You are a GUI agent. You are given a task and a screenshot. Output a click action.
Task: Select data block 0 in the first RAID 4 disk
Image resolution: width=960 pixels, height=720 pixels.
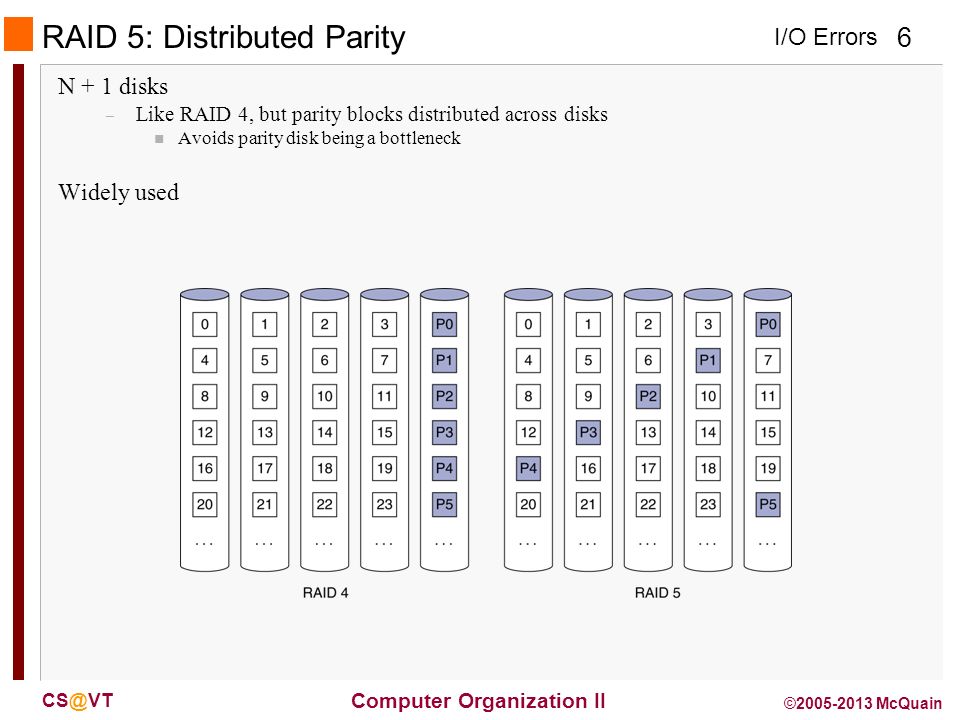[x=204, y=324]
